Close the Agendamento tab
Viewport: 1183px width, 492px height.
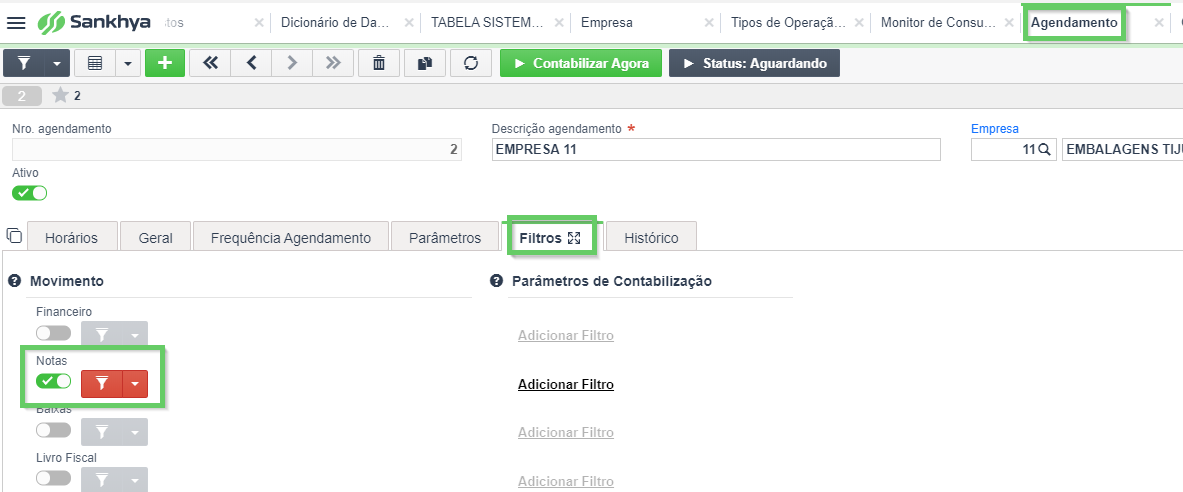(1159, 23)
